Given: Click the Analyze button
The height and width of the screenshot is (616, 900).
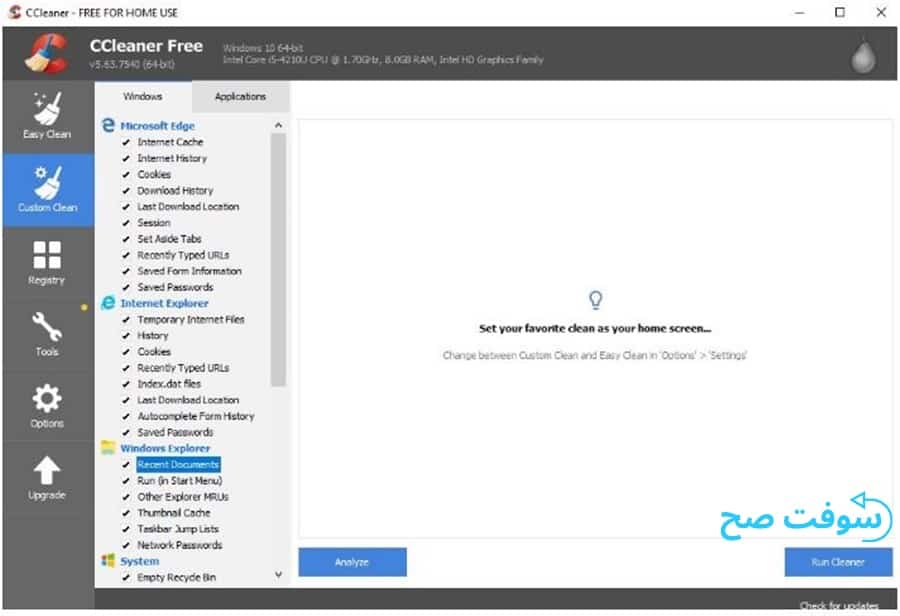Looking at the screenshot, I should 352,562.
